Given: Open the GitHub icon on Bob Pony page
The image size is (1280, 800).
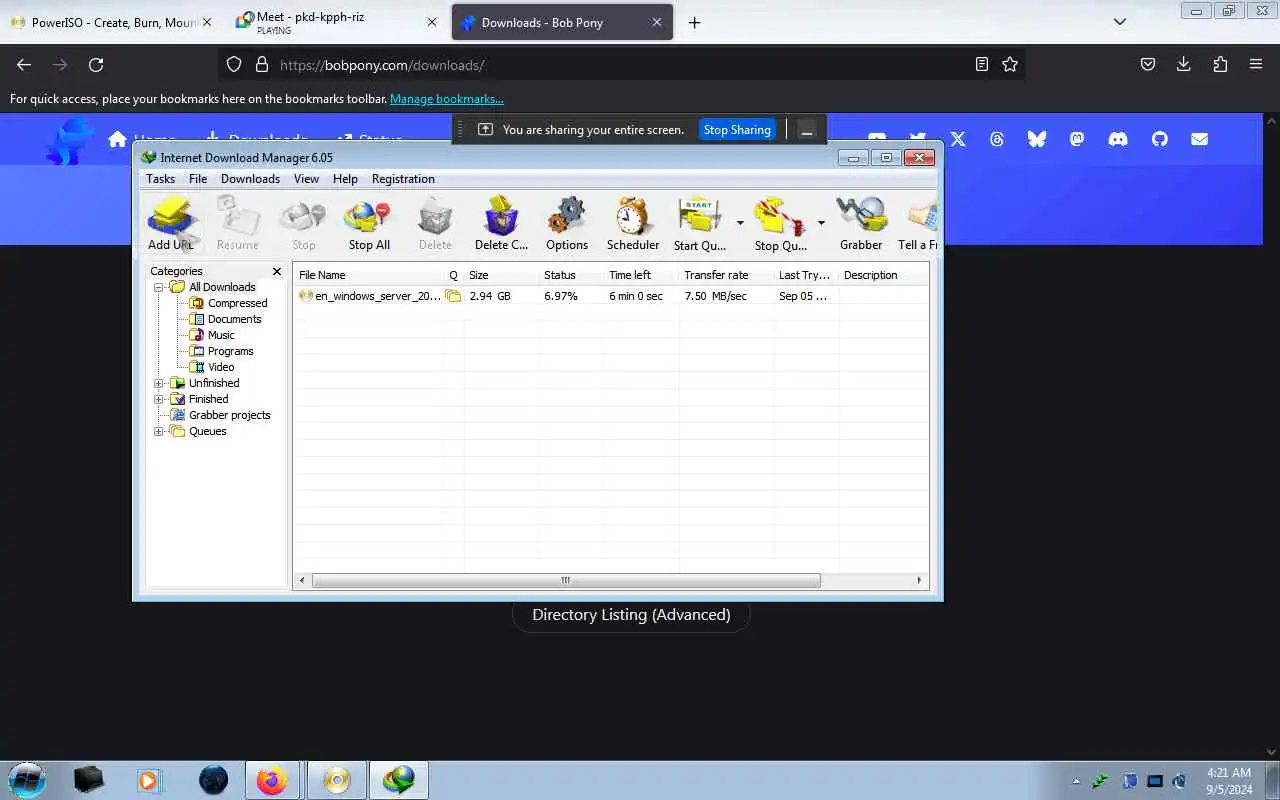Looking at the screenshot, I should coord(1159,139).
